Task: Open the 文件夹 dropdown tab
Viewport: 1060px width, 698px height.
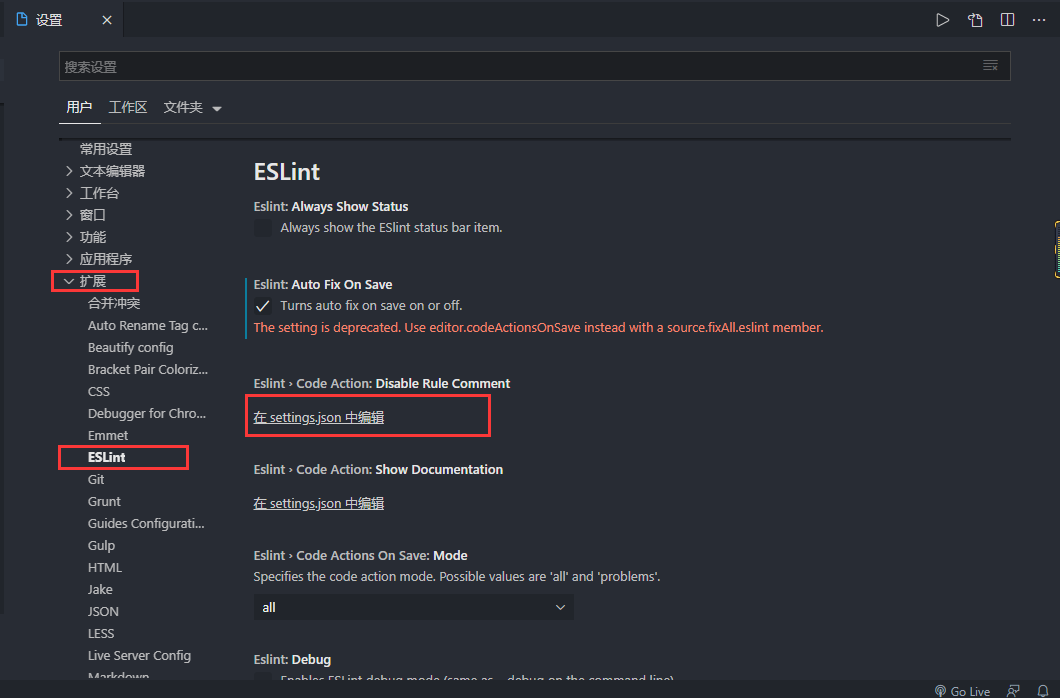Action: pos(192,107)
